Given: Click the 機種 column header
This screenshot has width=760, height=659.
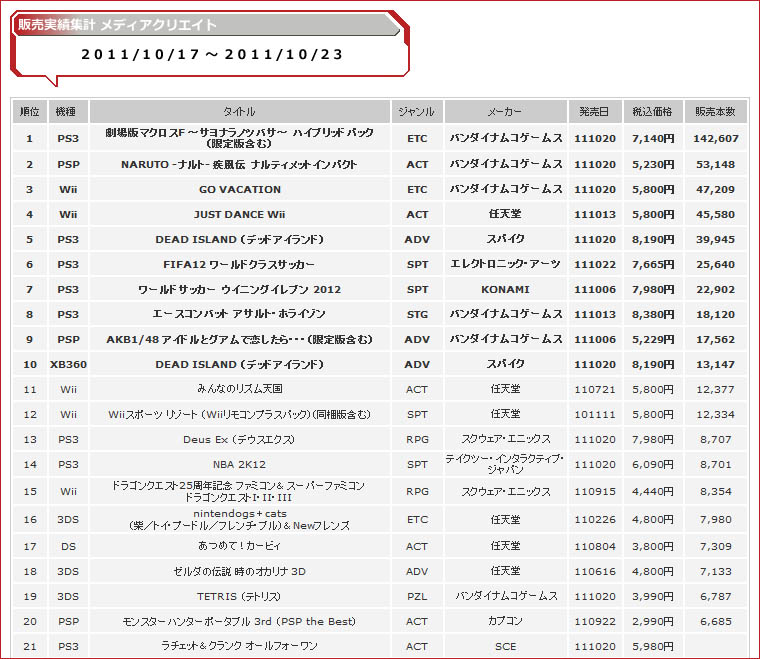Looking at the screenshot, I should tap(68, 112).
